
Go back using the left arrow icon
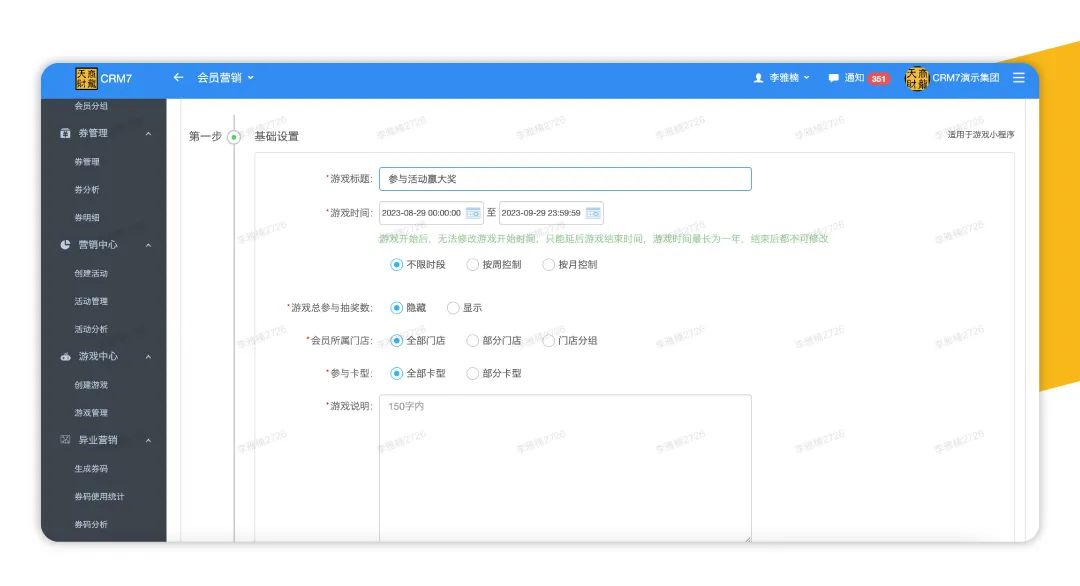coord(178,78)
